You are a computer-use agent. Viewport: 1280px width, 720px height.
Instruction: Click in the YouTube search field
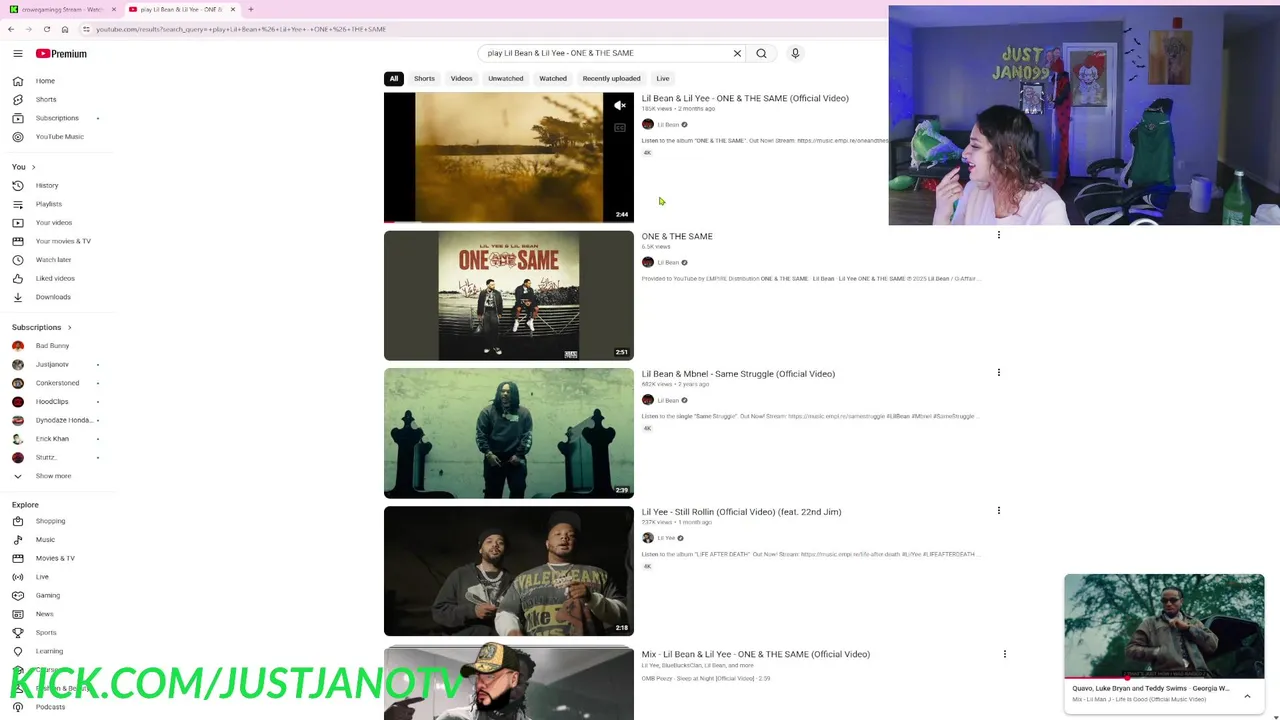(x=605, y=53)
